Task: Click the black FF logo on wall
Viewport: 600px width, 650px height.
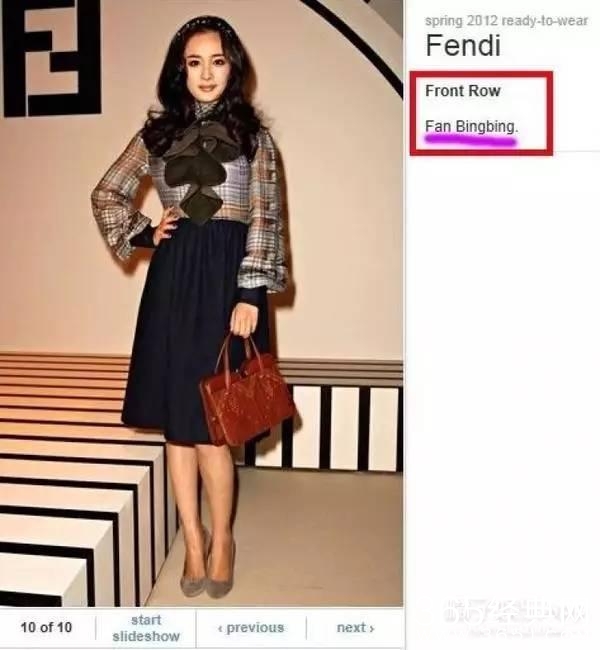Action: (x=51, y=56)
